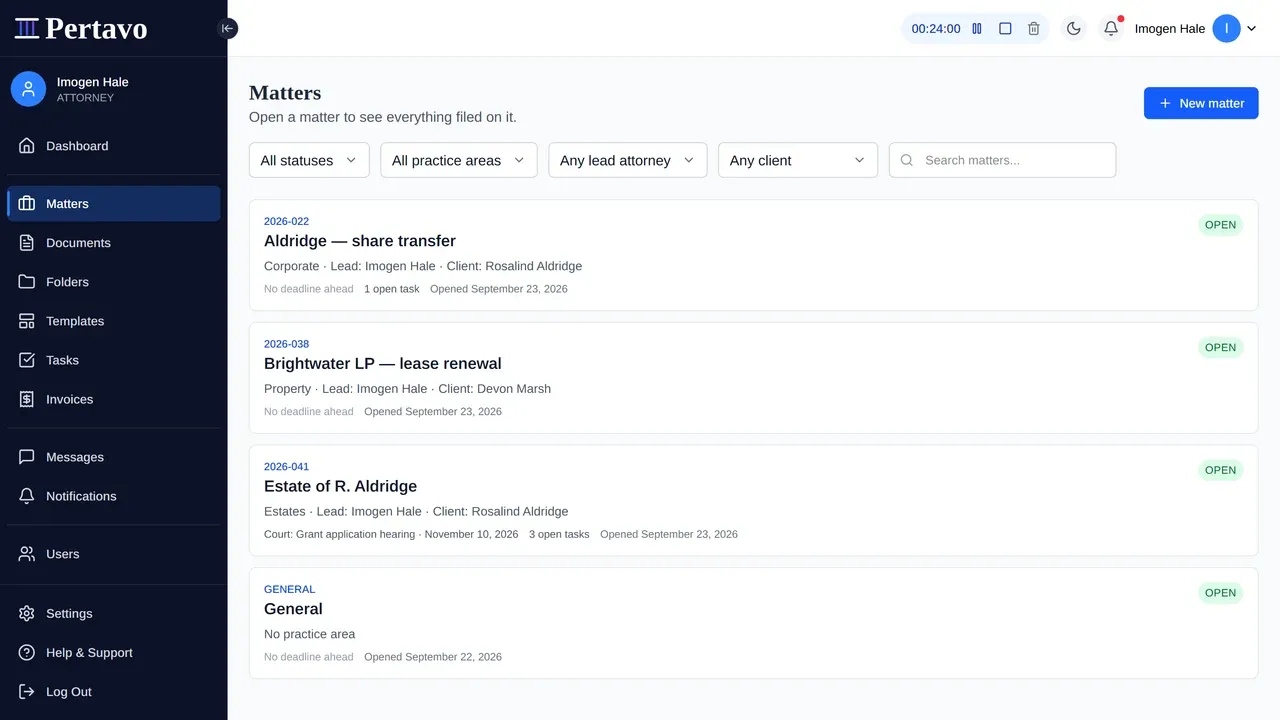This screenshot has width=1280, height=720.
Task: Go to Dashboard in the sidebar
Action: tap(114, 146)
